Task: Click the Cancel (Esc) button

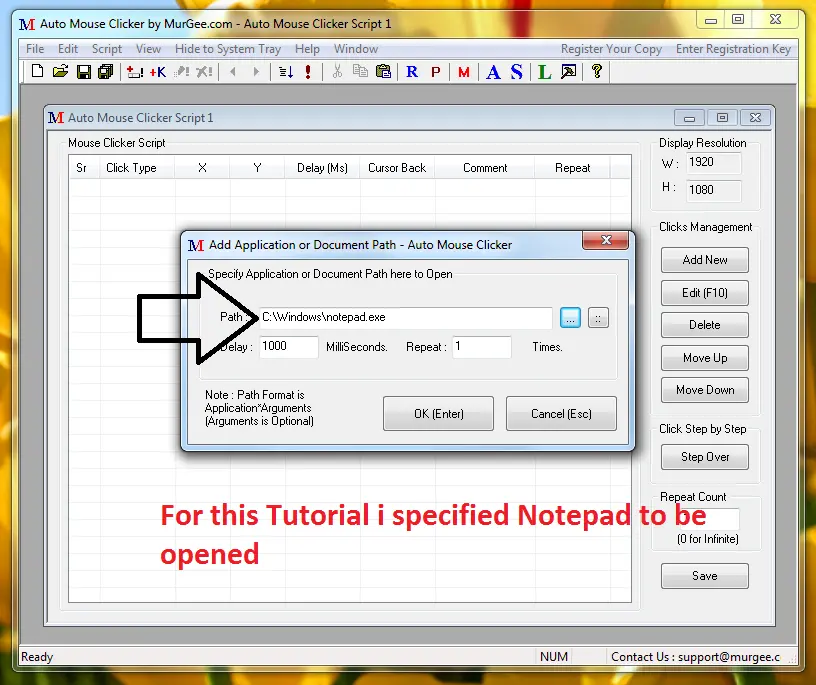Action: tap(561, 414)
